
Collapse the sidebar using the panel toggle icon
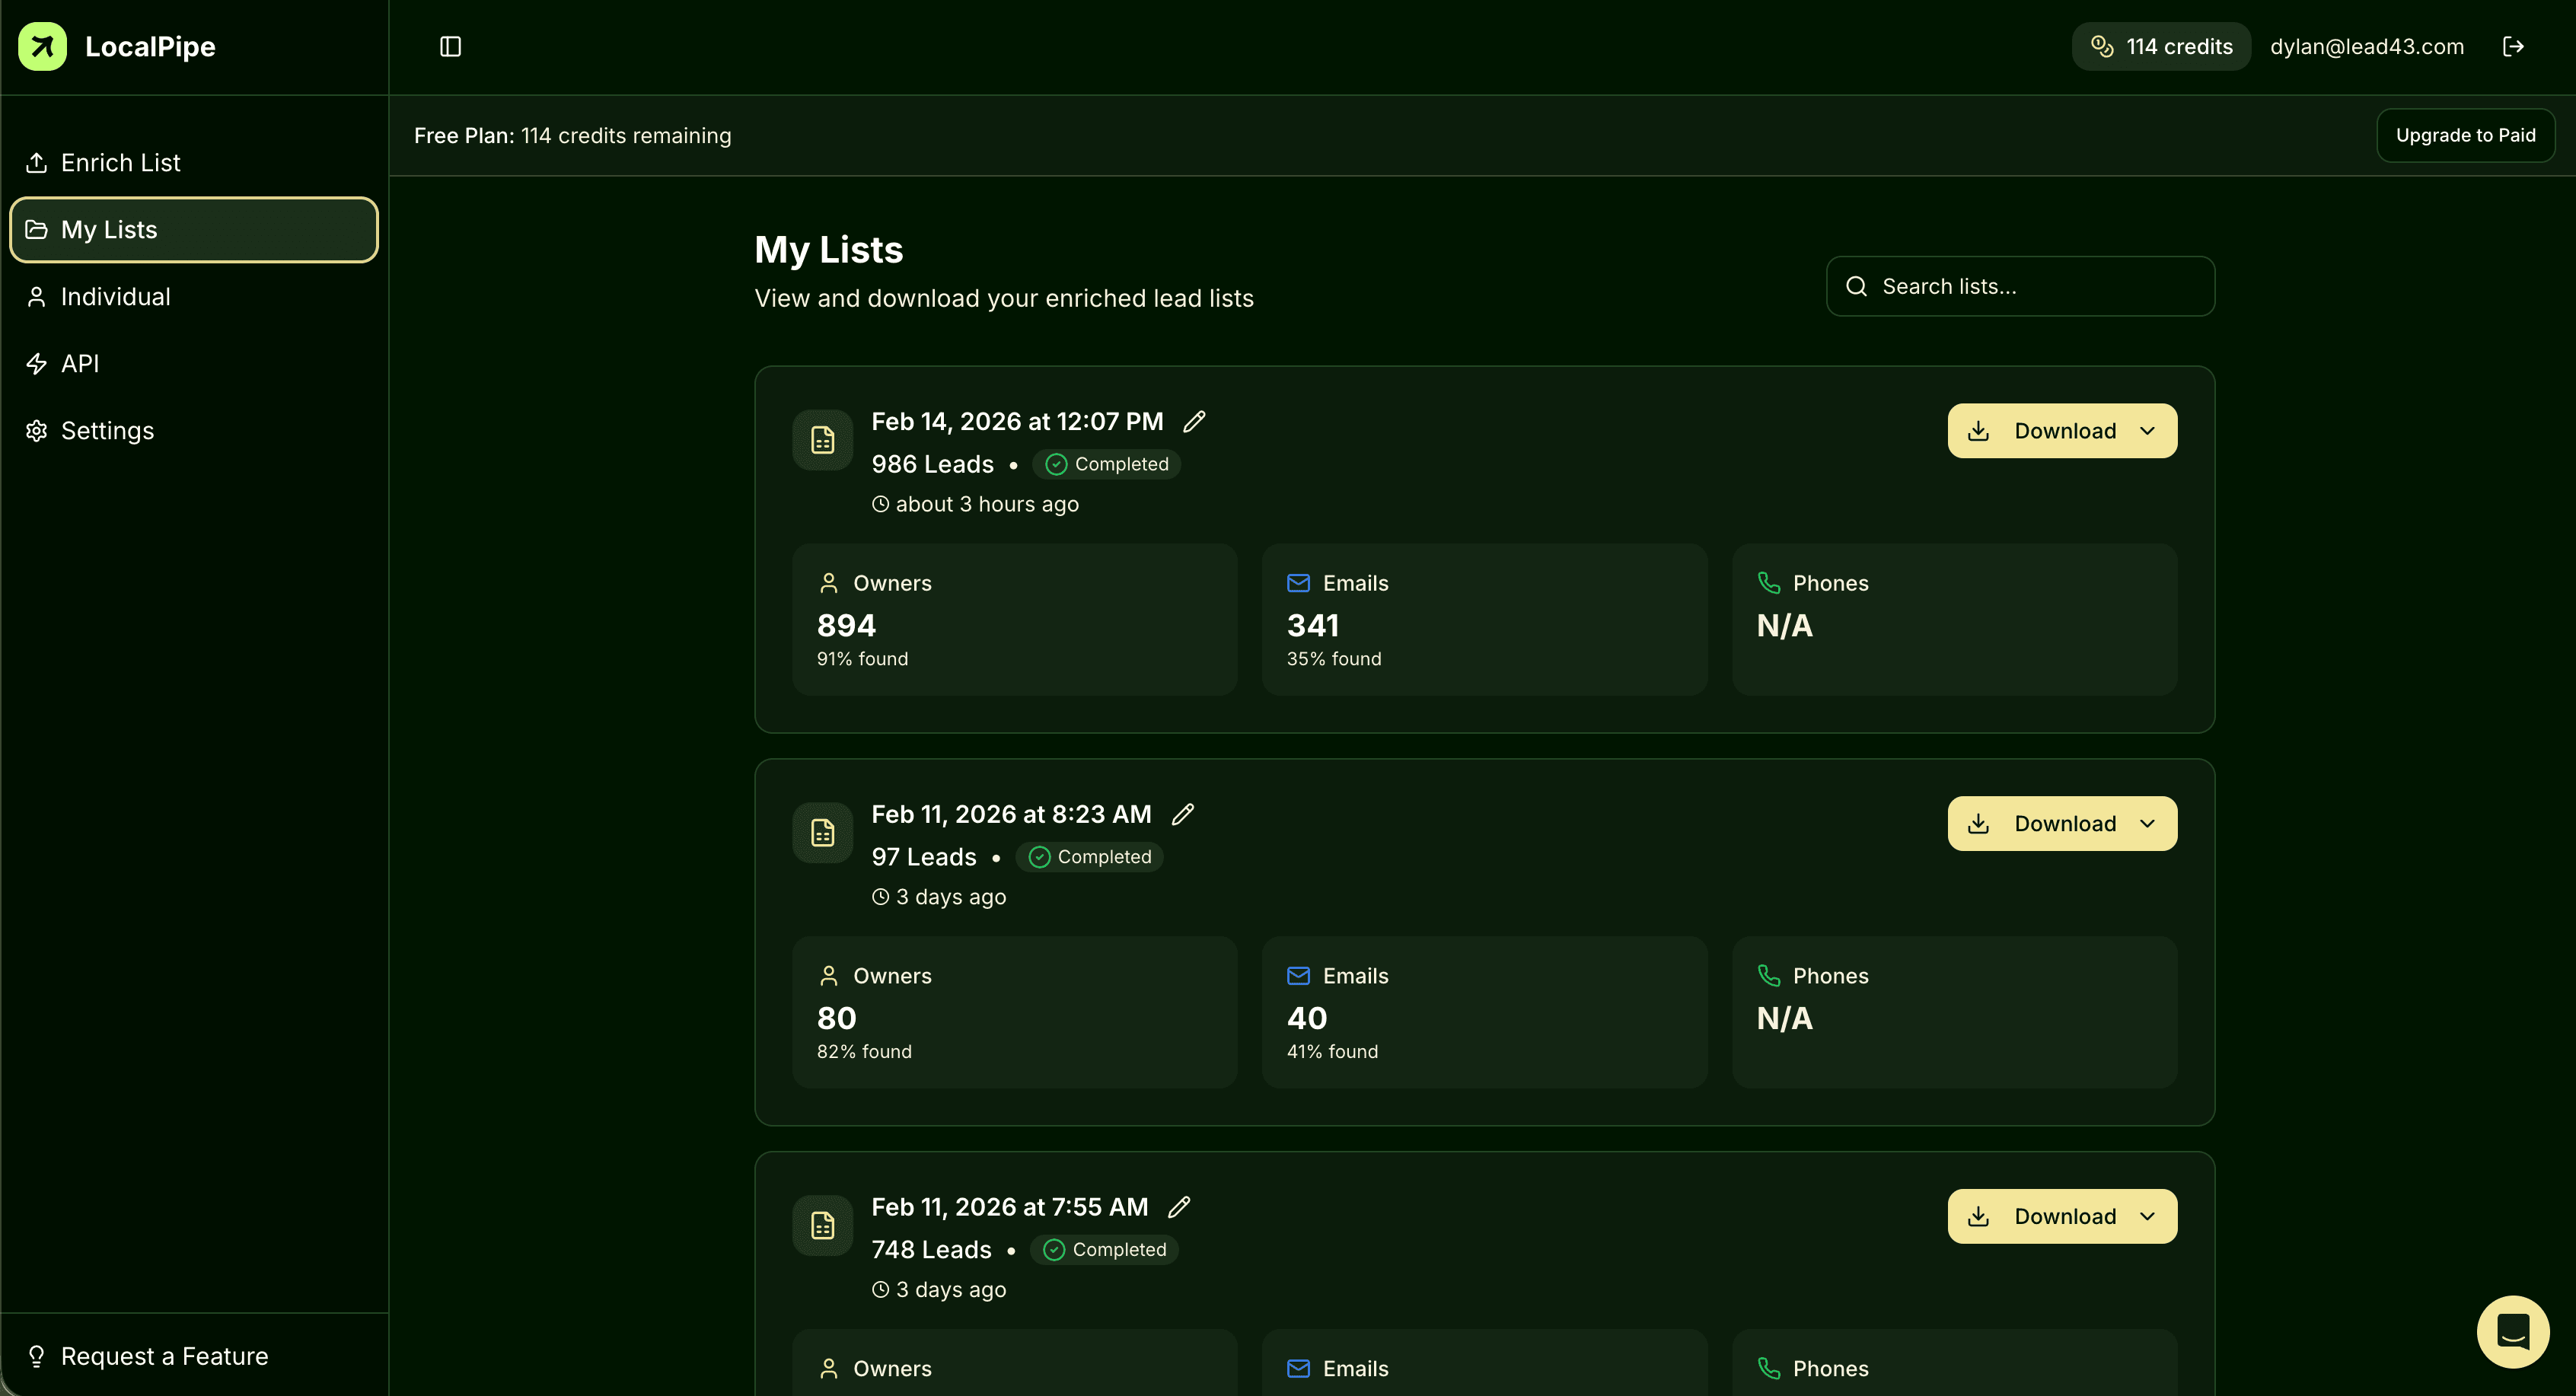click(450, 46)
